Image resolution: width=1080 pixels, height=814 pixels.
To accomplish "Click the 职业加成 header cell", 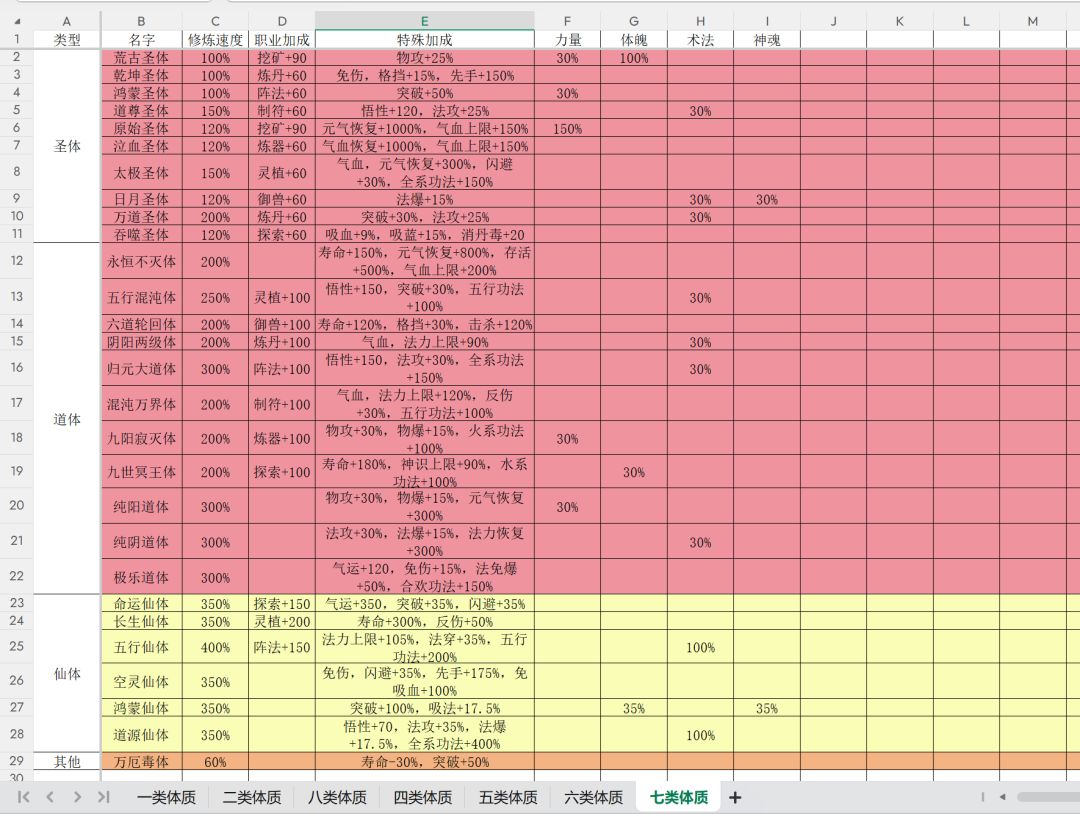I will click(x=282, y=40).
